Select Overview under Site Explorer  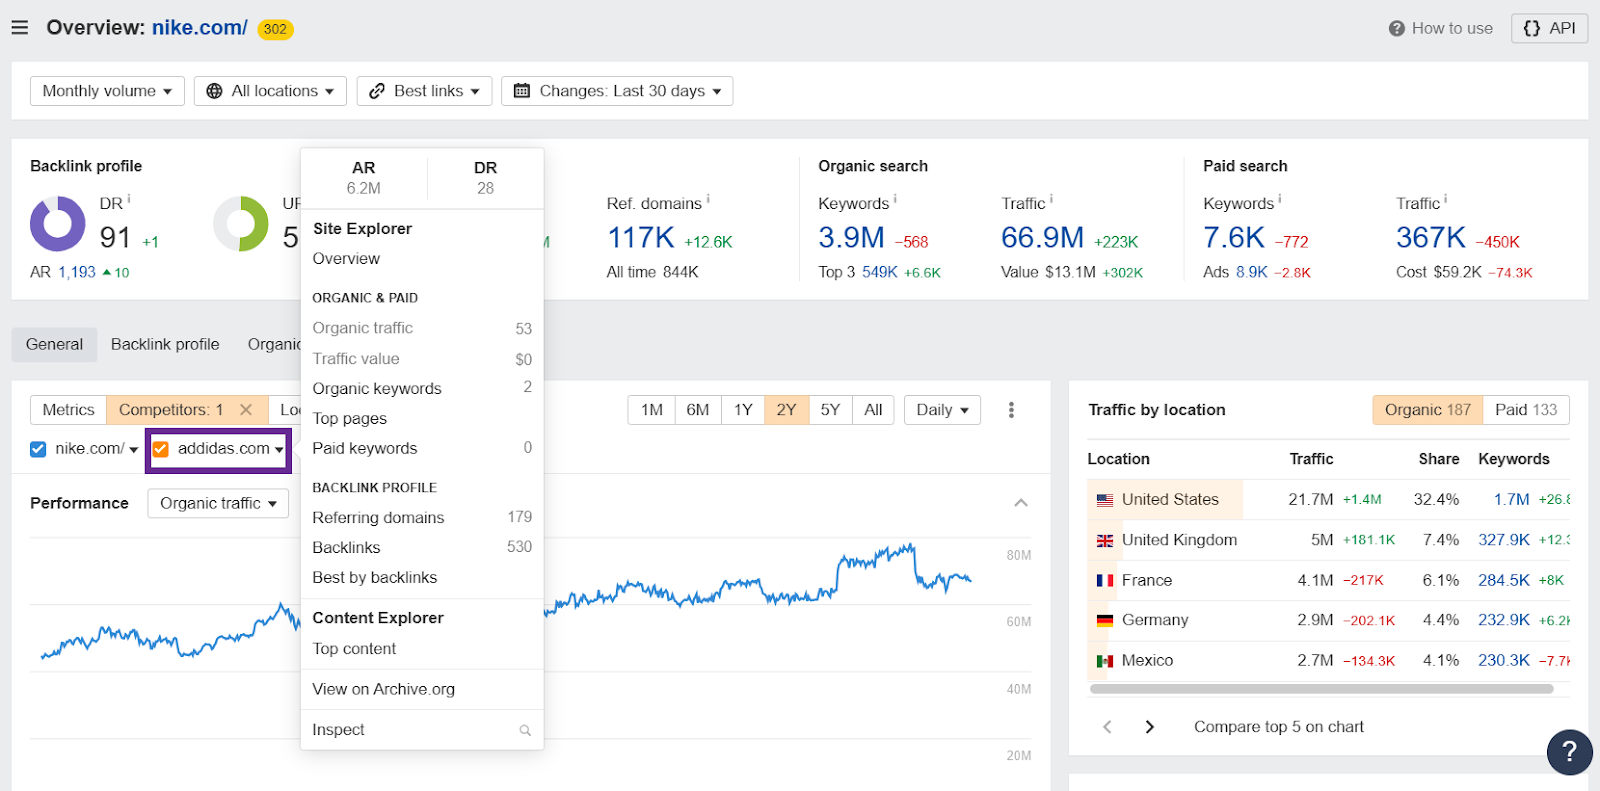click(x=346, y=259)
